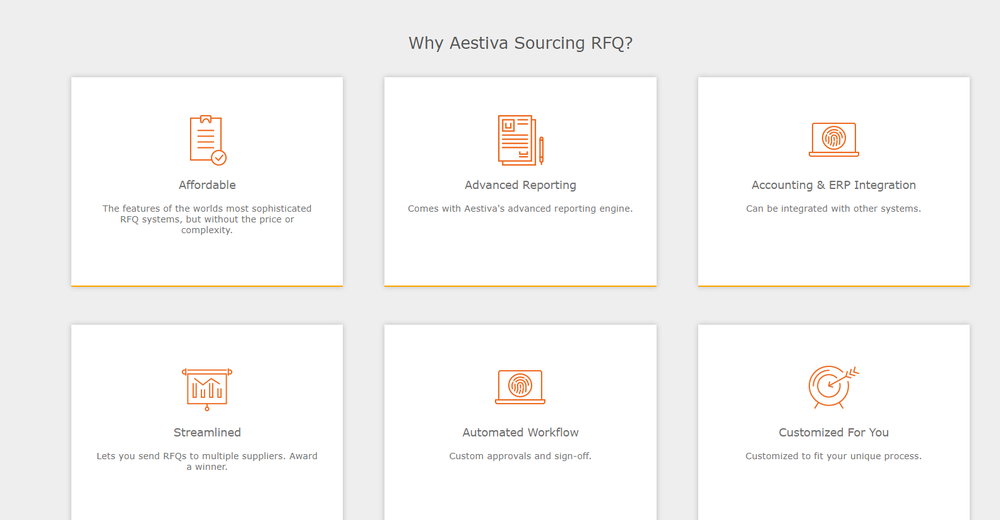Click 'Customized to fit your unique process.'

pyautogui.click(x=834, y=456)
